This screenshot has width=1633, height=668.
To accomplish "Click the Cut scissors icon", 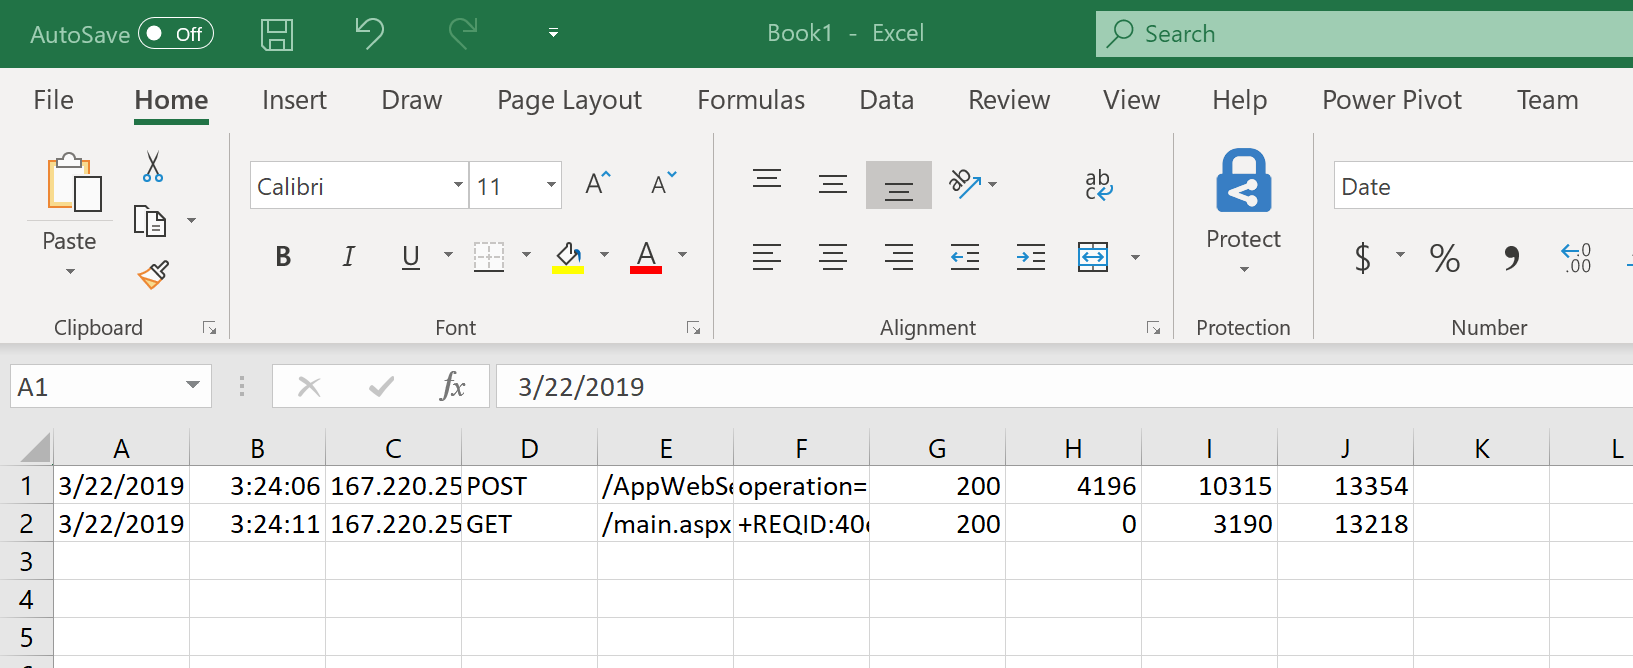I will pos(153,167).
